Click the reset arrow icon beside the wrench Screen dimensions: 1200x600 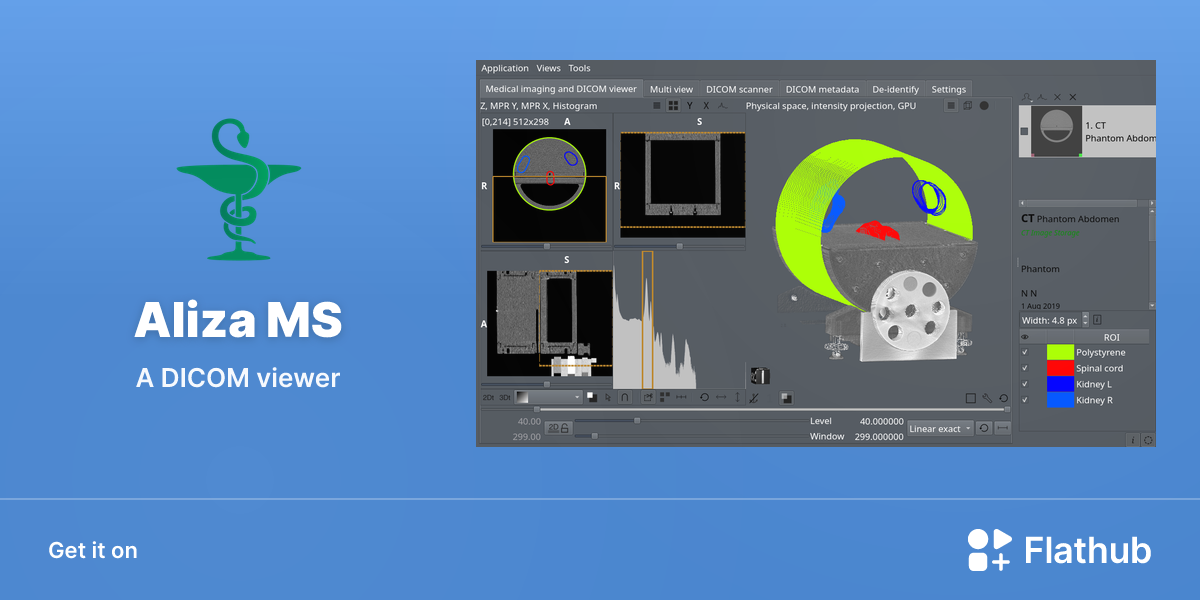[x=1003, y=398]
